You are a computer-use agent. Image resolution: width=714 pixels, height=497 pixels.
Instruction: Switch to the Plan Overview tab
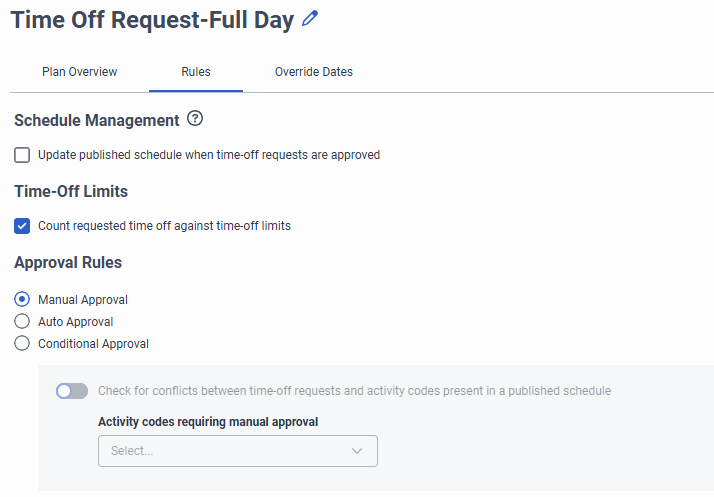pyautogui.click(x=79, y=72)
